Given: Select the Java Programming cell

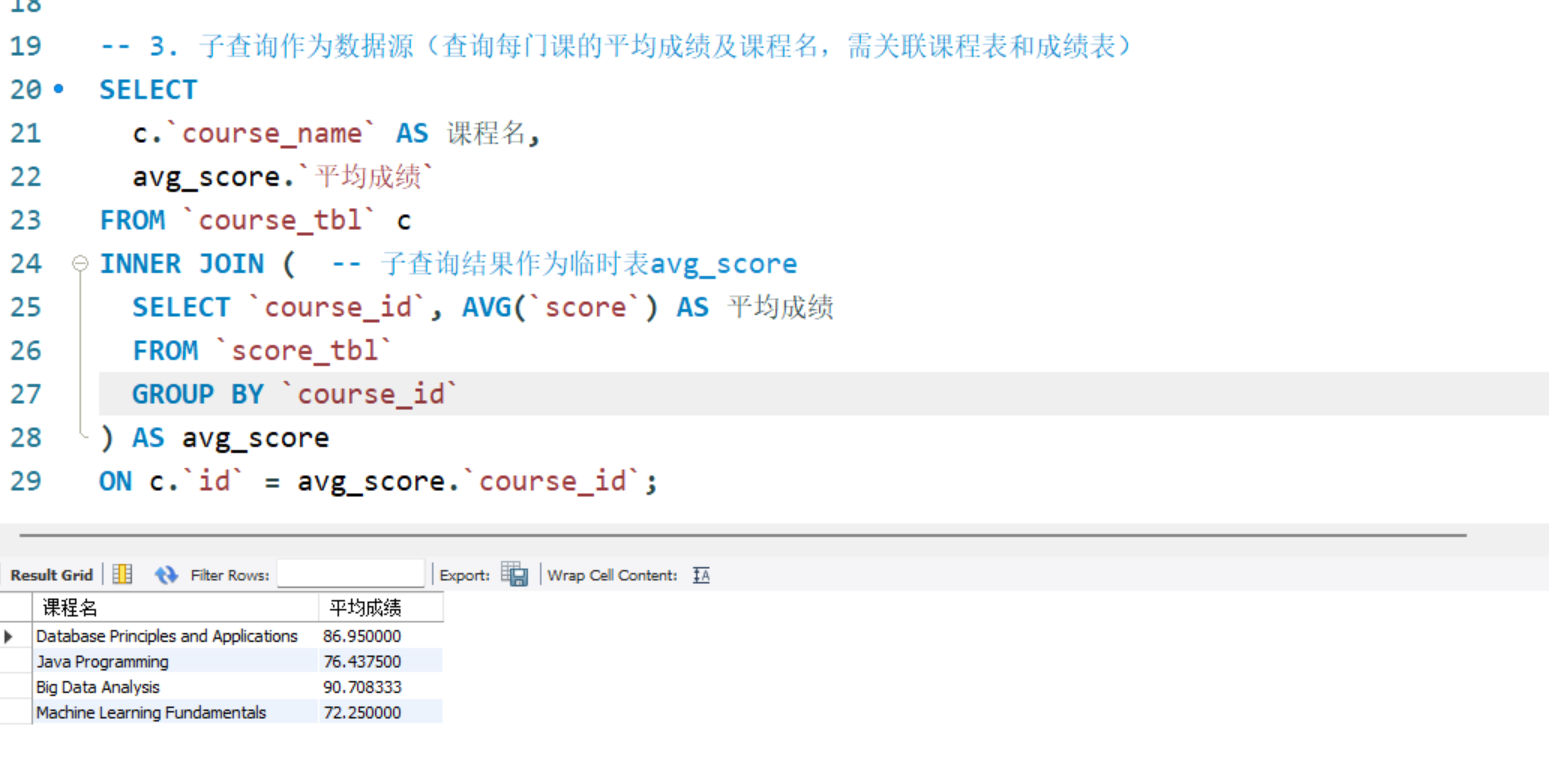Looking at the screenshot, I should pos(175,661).
